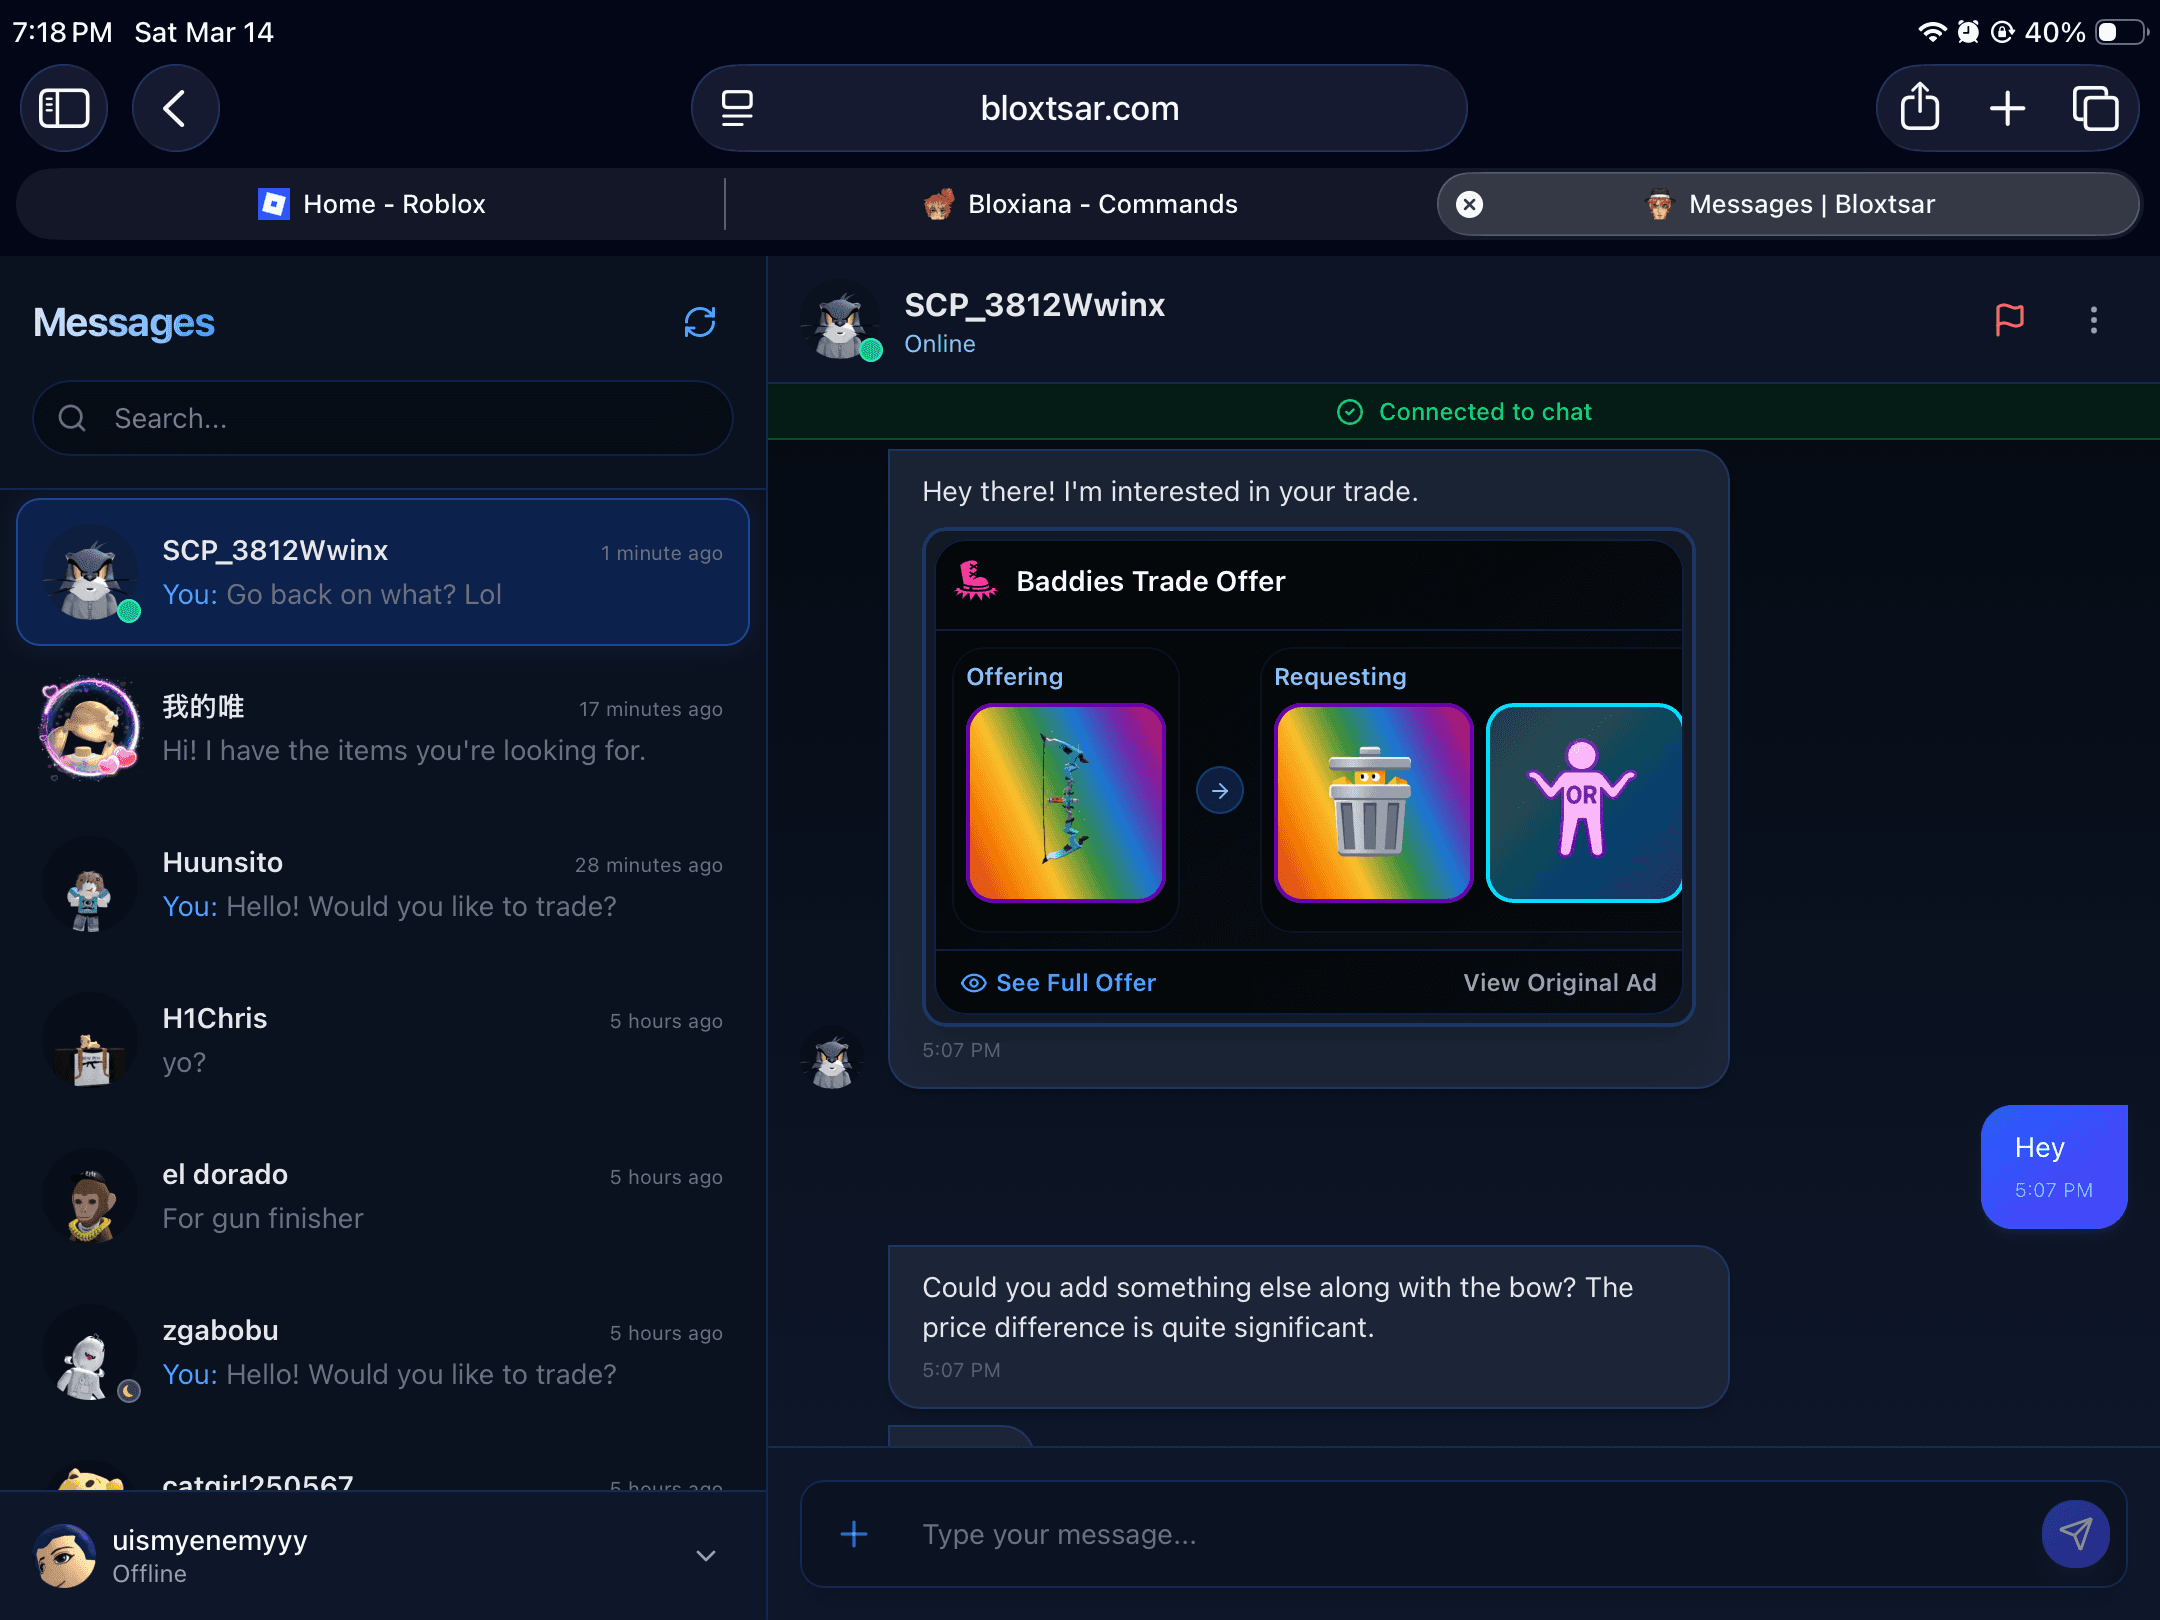
Task: Add an attachment with the plus icon
Action: [854, 1534]
